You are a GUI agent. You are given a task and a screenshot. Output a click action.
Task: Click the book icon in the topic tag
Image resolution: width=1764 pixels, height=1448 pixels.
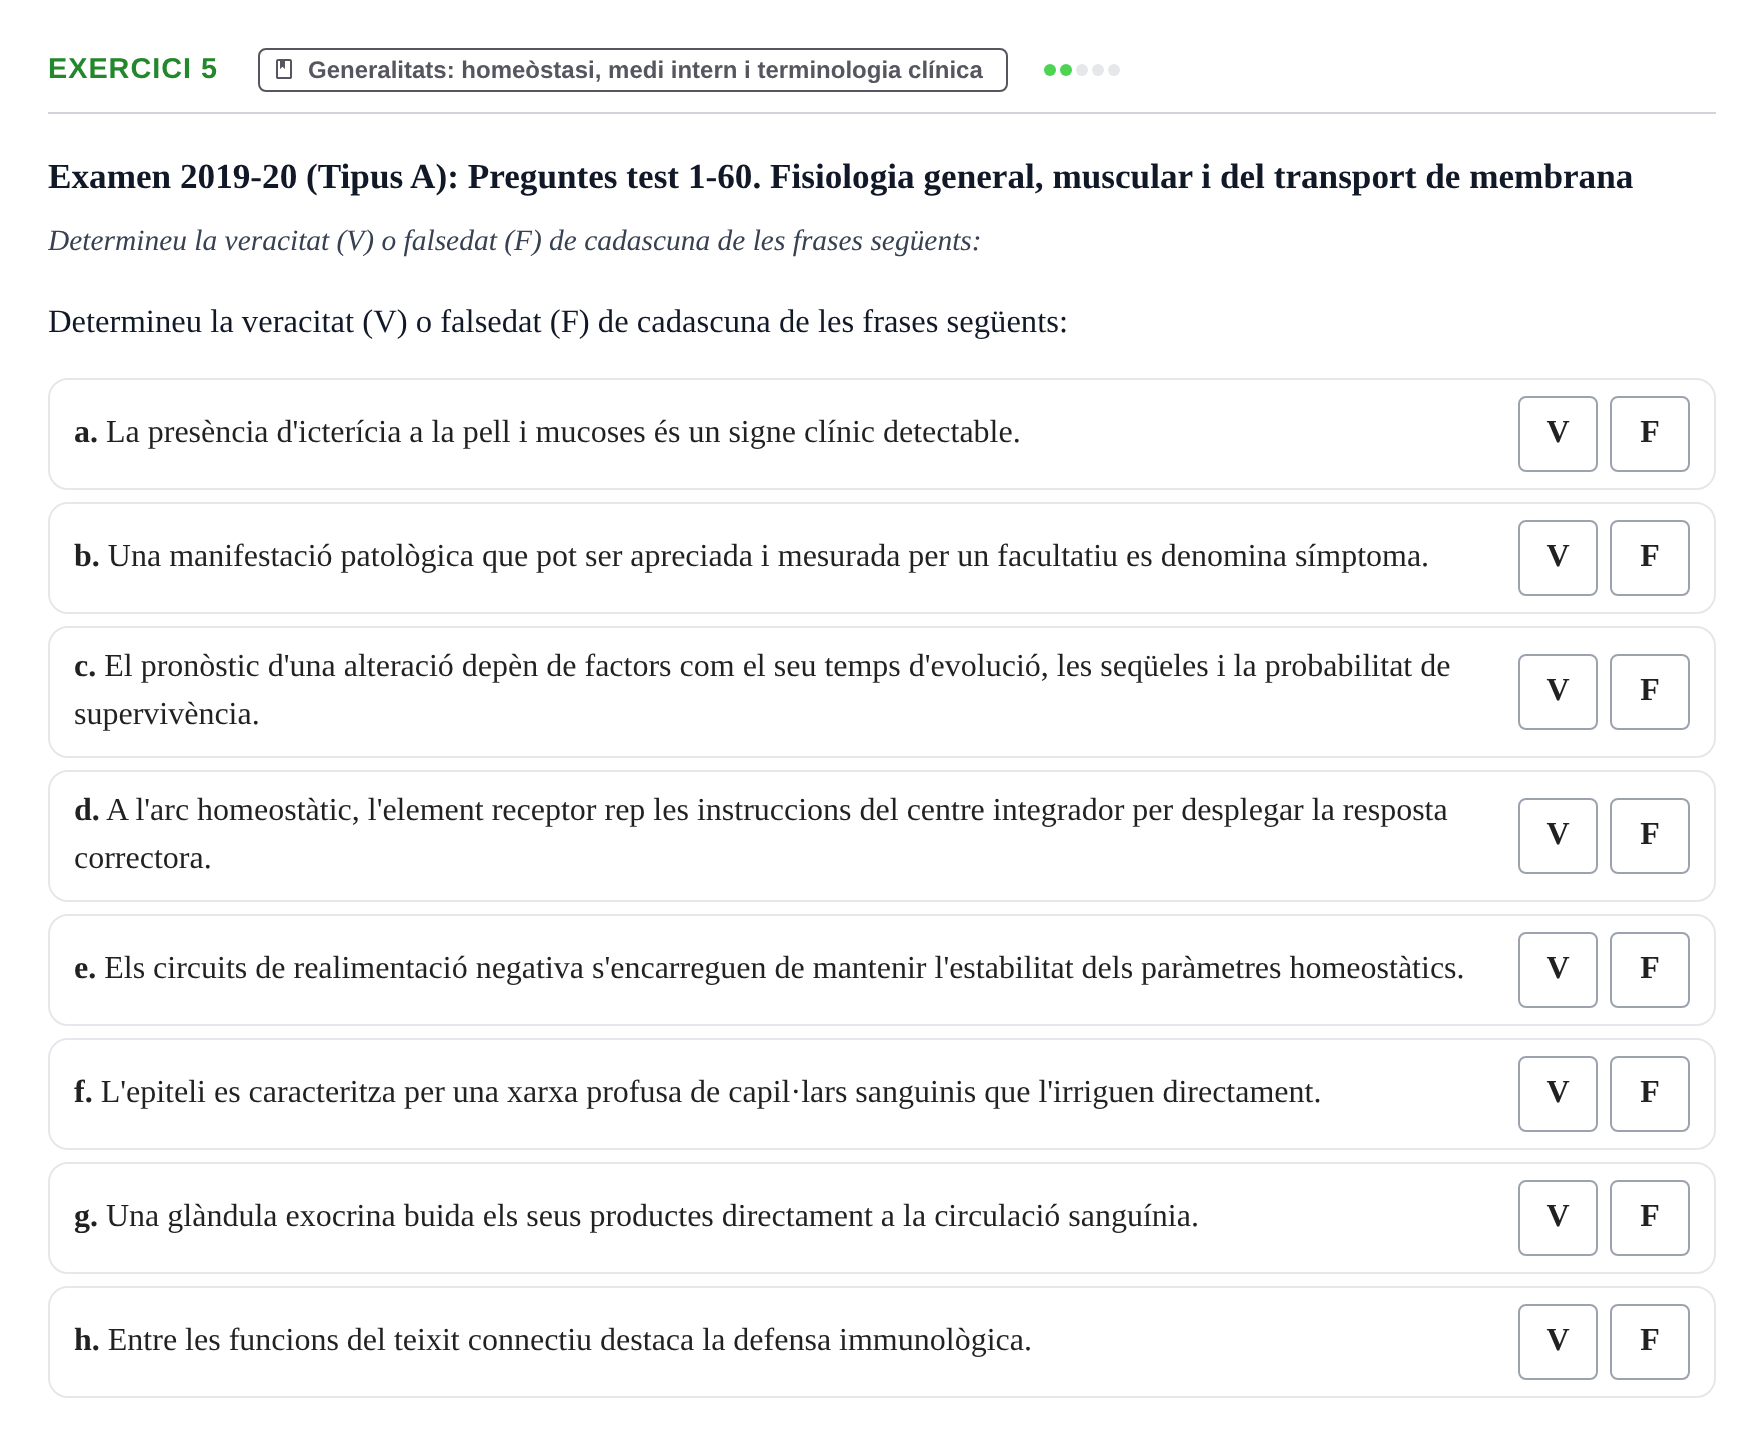click(x=284, y=69)
